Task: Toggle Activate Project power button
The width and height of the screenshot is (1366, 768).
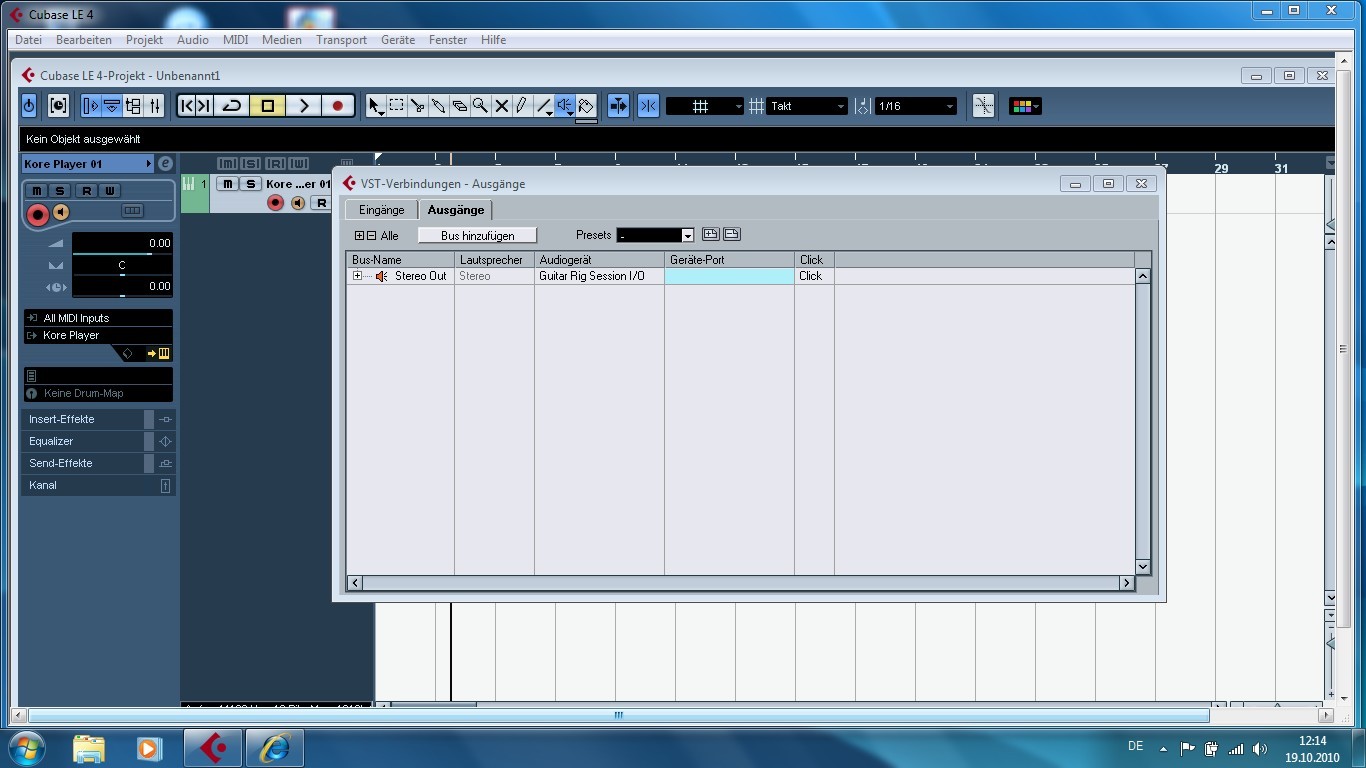Action: 29,106
